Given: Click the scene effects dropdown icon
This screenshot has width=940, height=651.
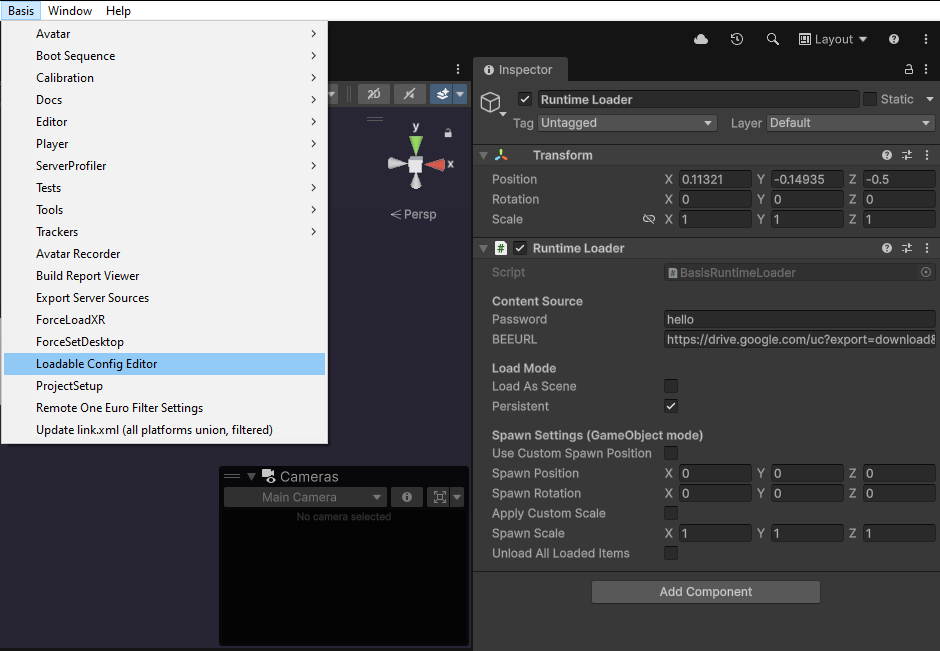Looking at the screenshot, I should pyautogui.click(x=462, y=93).
